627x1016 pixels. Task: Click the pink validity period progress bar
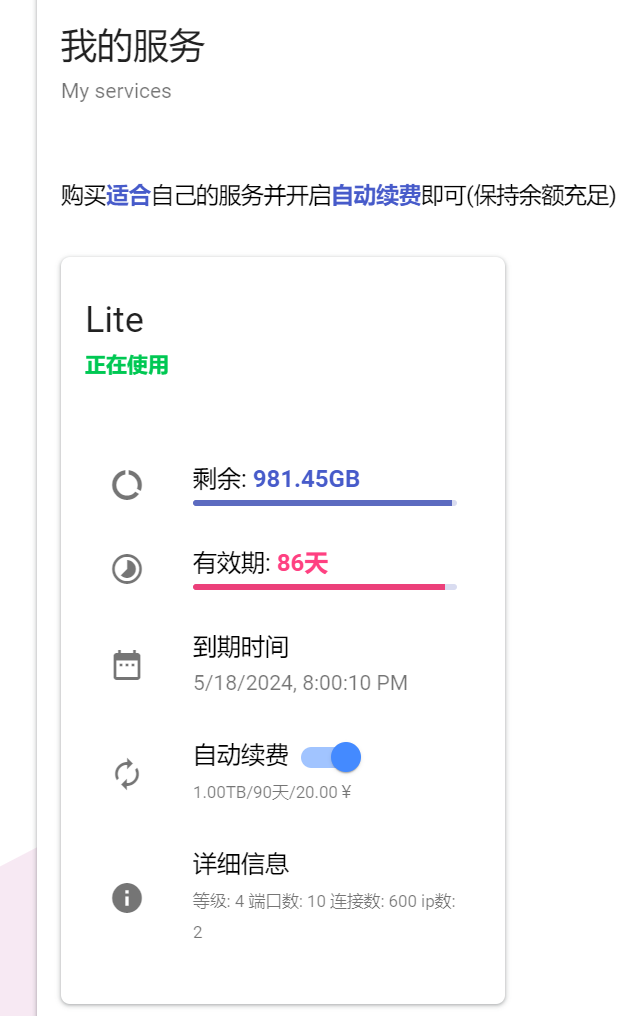(x=319, y=587)
